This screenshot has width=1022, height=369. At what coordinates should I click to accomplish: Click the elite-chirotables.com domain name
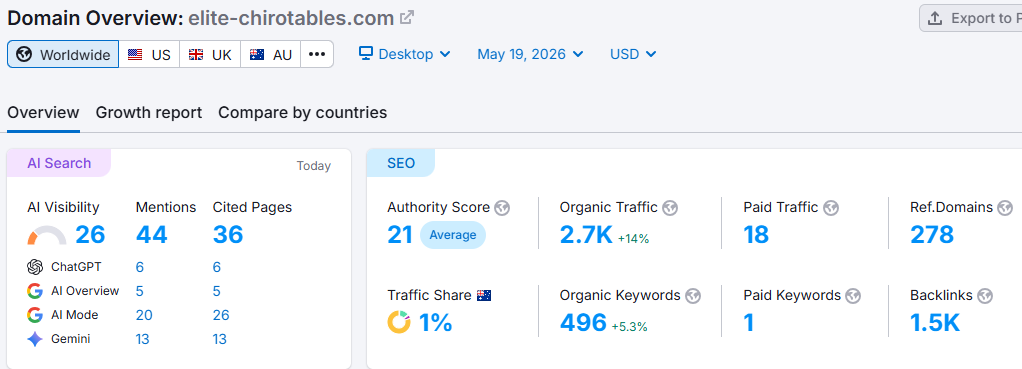point(291,18)
